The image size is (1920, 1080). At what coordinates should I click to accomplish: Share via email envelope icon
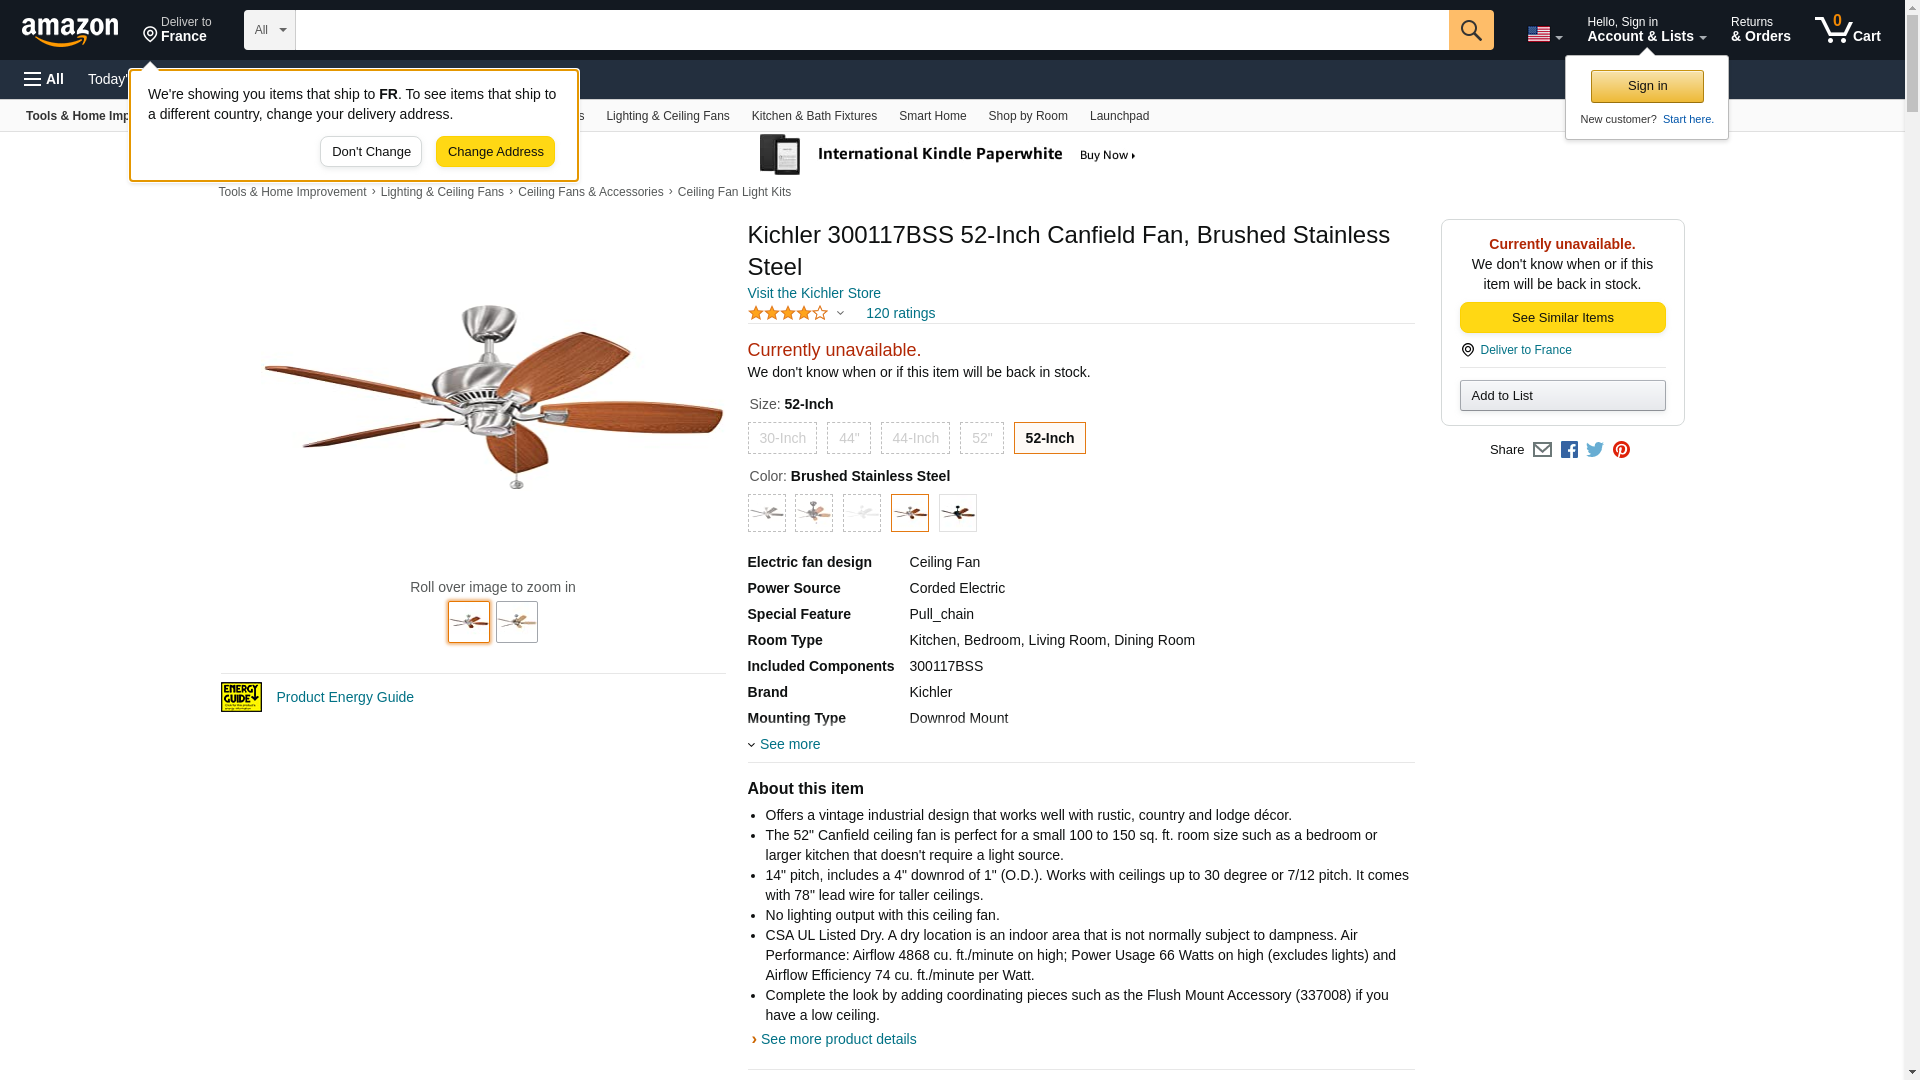(1542, 450)
